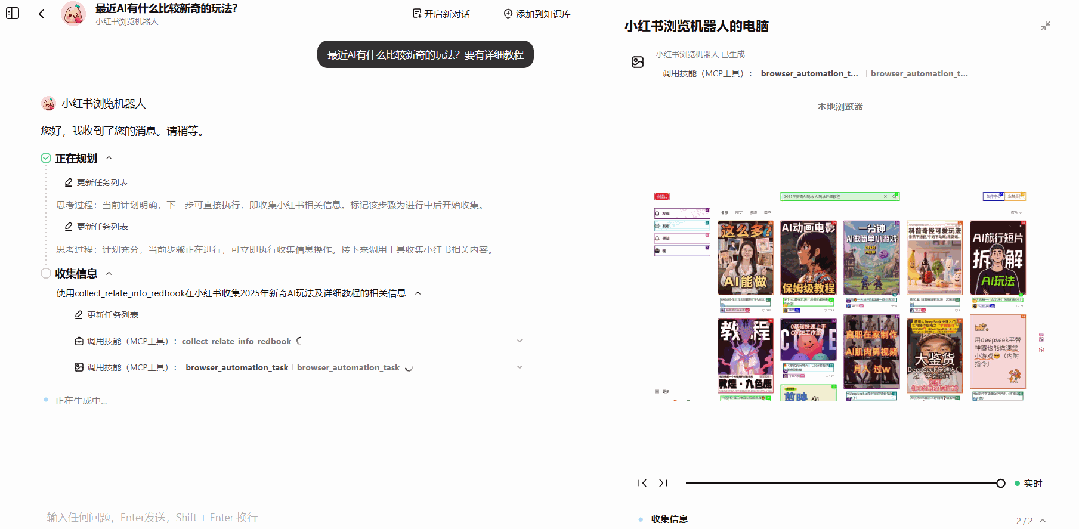Collapse the robot computer panel with the shrink icon
1079x529 pixels.
[x=1045, y=25]
